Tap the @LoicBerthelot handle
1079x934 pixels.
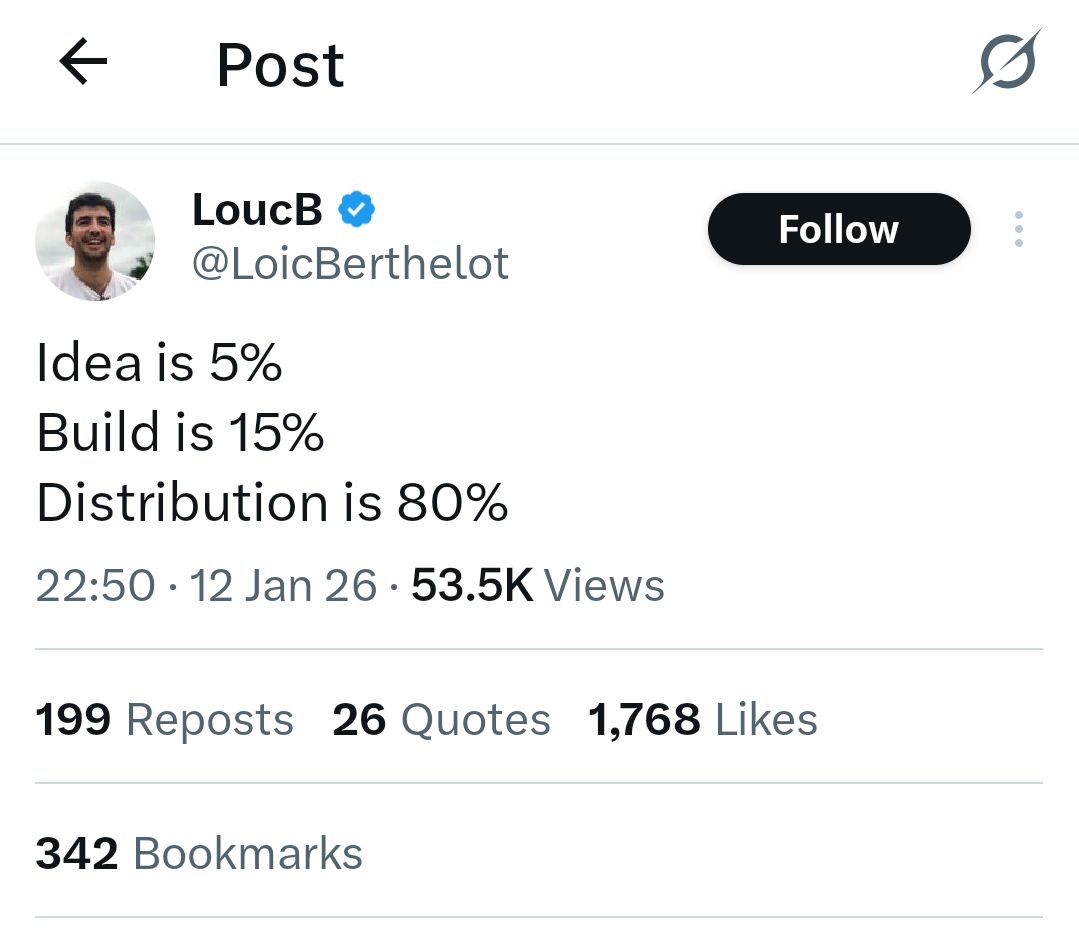(350, 263)
